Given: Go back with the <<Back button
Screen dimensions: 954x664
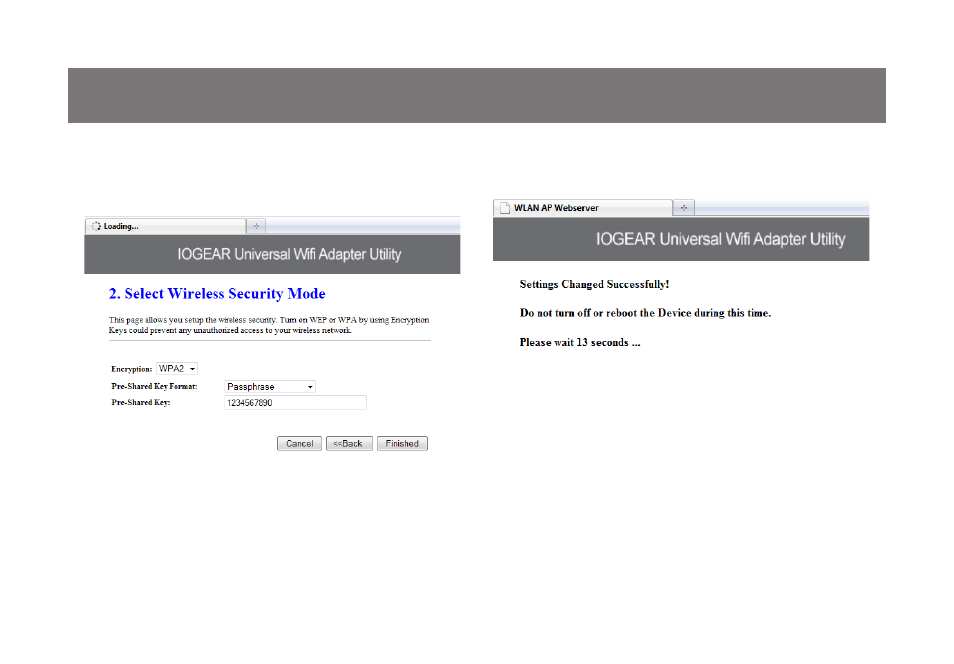Looking at the screenshot, I should 349,444.
